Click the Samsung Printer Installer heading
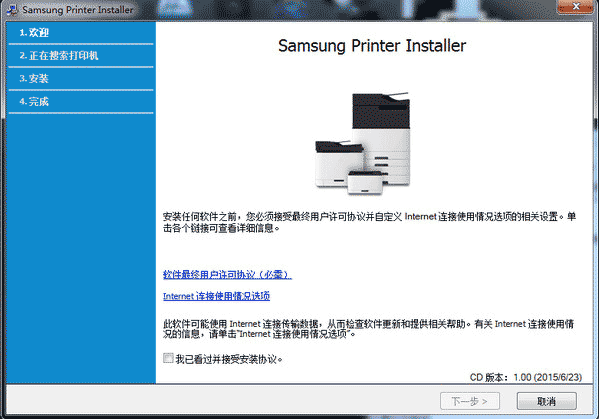 372,46
